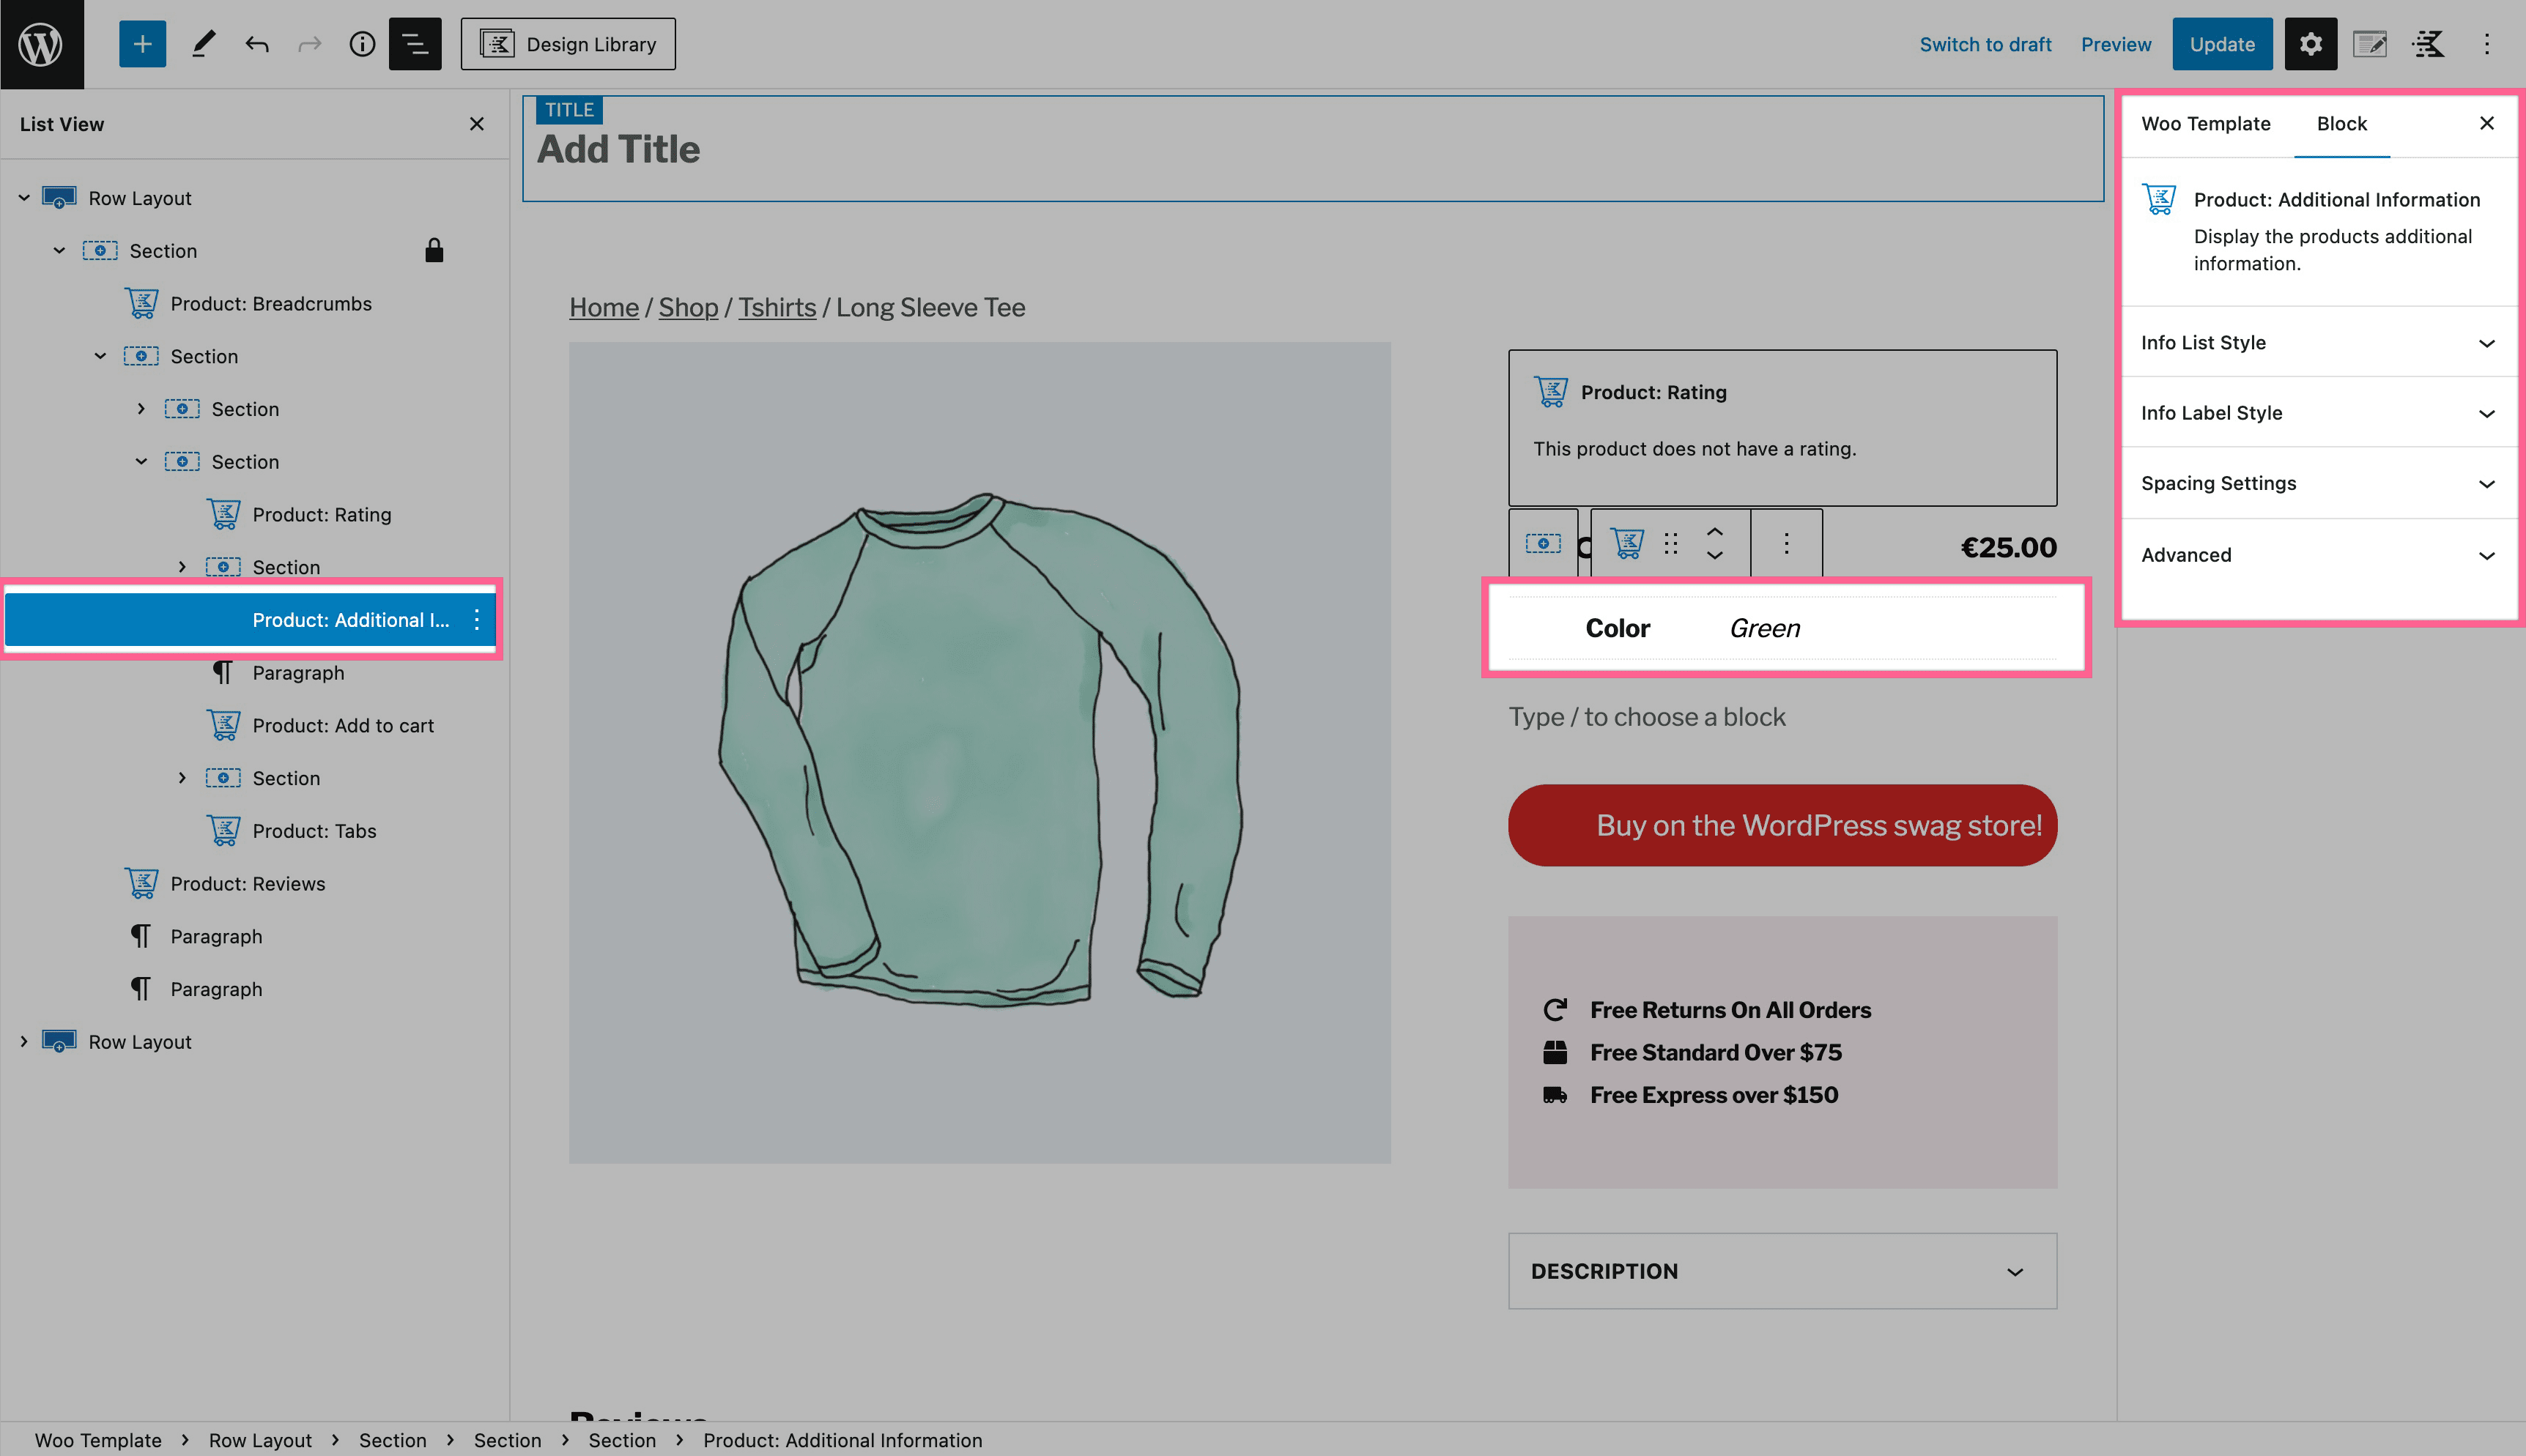
Task: Close the settings sidebar
Action: (2487, 123)
